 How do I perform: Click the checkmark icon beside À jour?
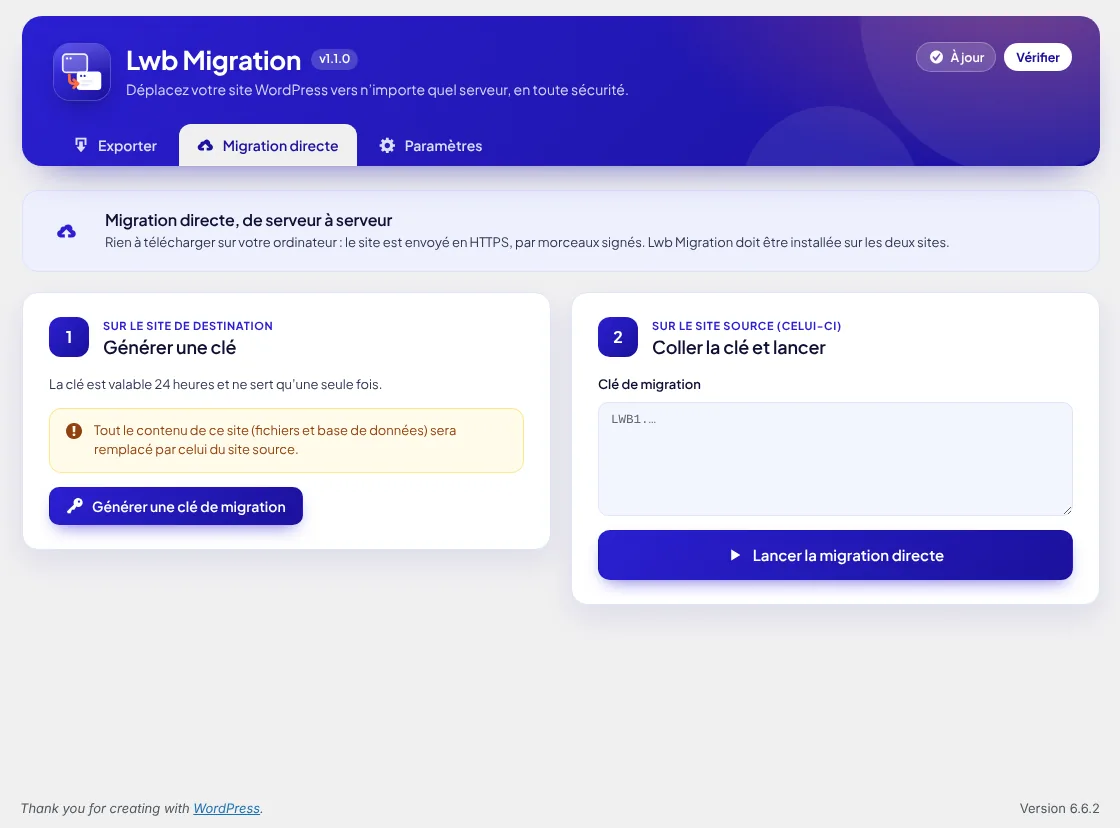pyautogui.click(x=936, y=57)
